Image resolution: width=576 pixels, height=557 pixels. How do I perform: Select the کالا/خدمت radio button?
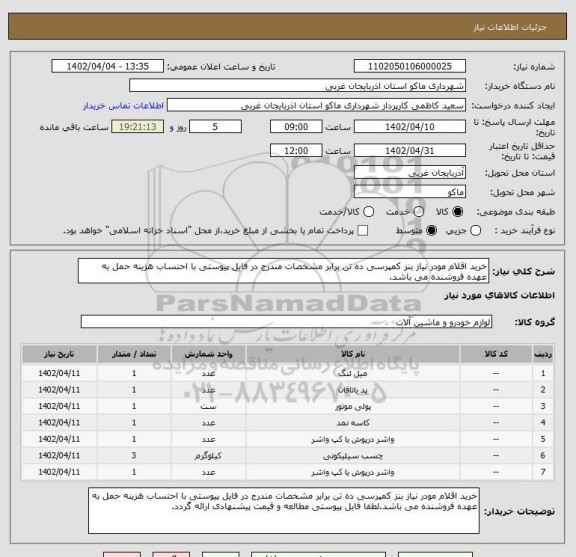(368, 212)
